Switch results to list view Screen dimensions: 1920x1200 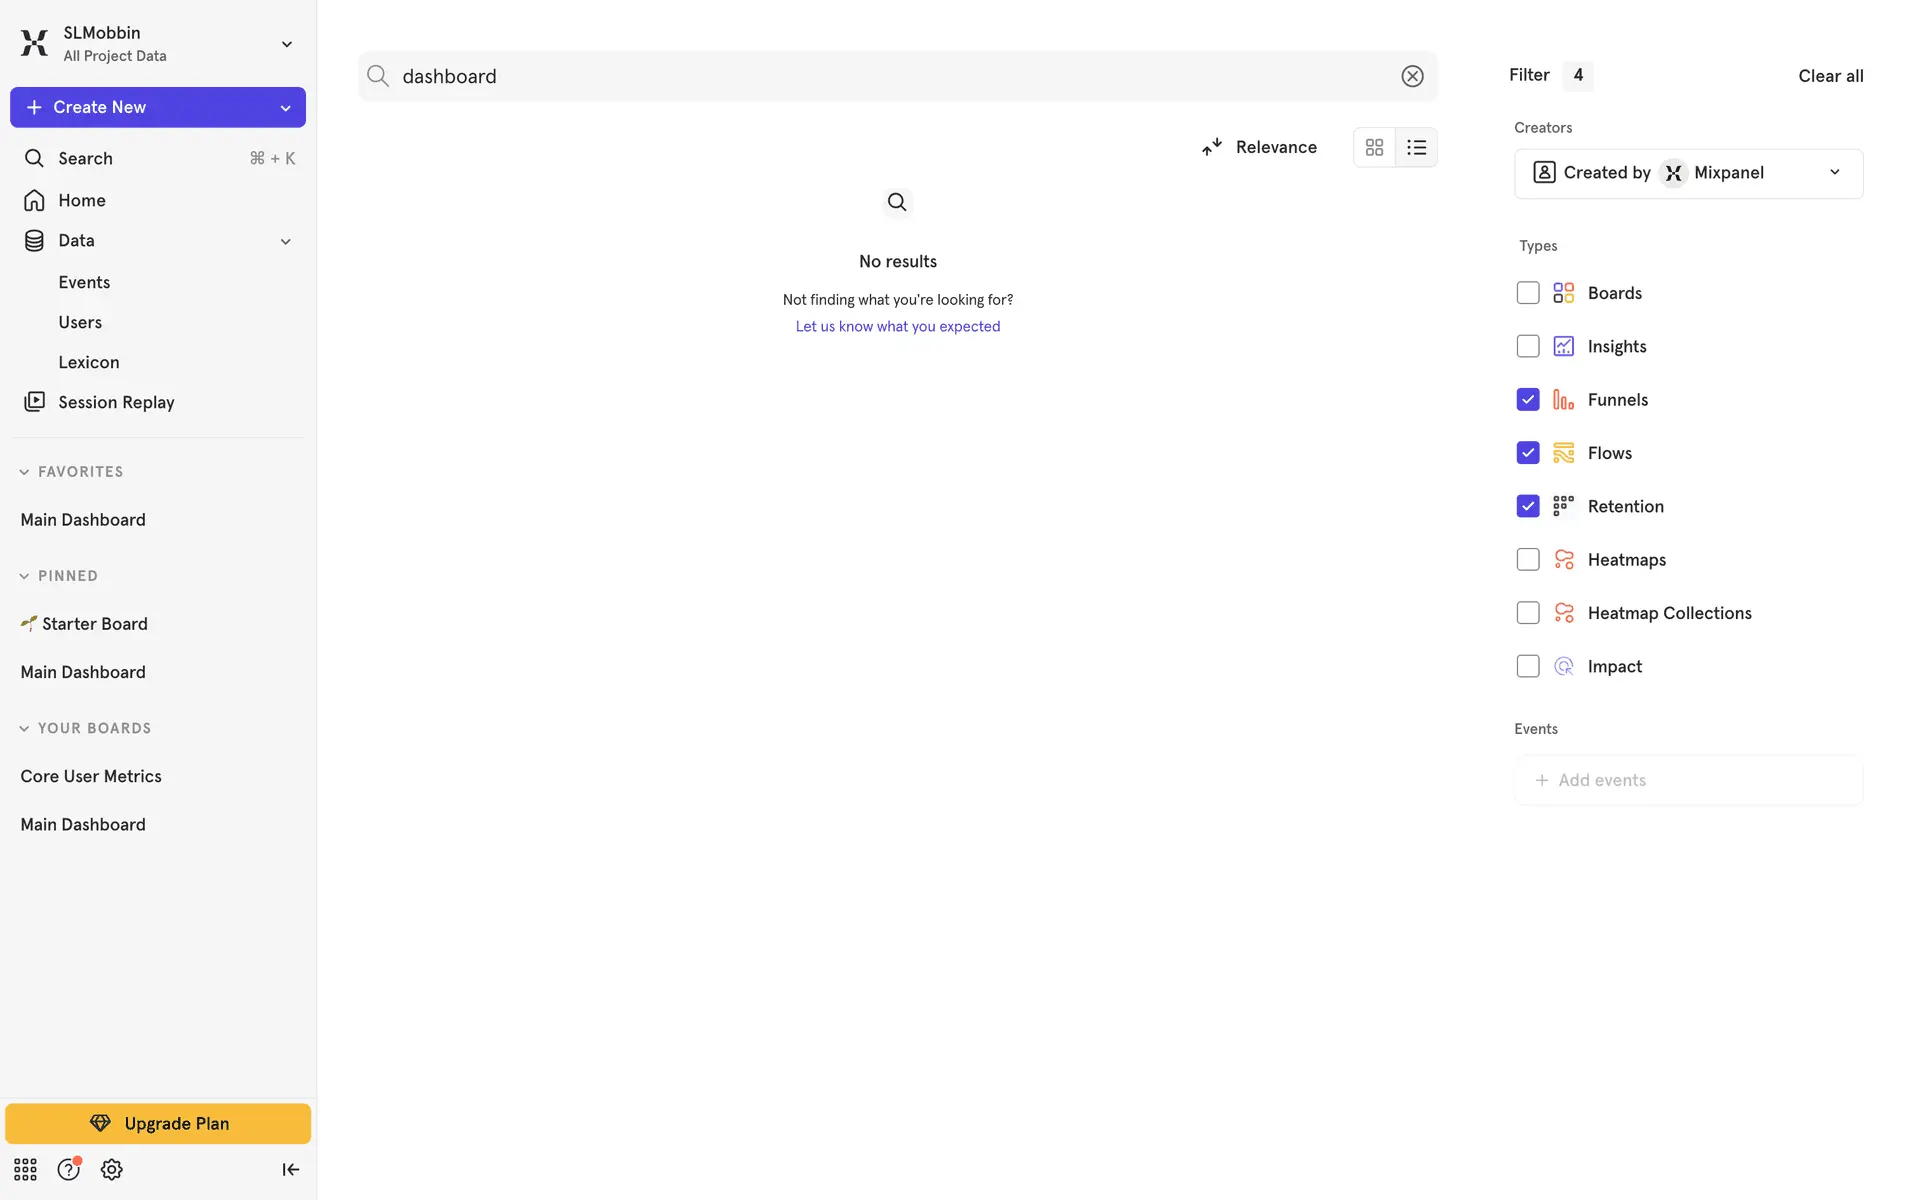pyautogui.click(x=1416, y=147)
